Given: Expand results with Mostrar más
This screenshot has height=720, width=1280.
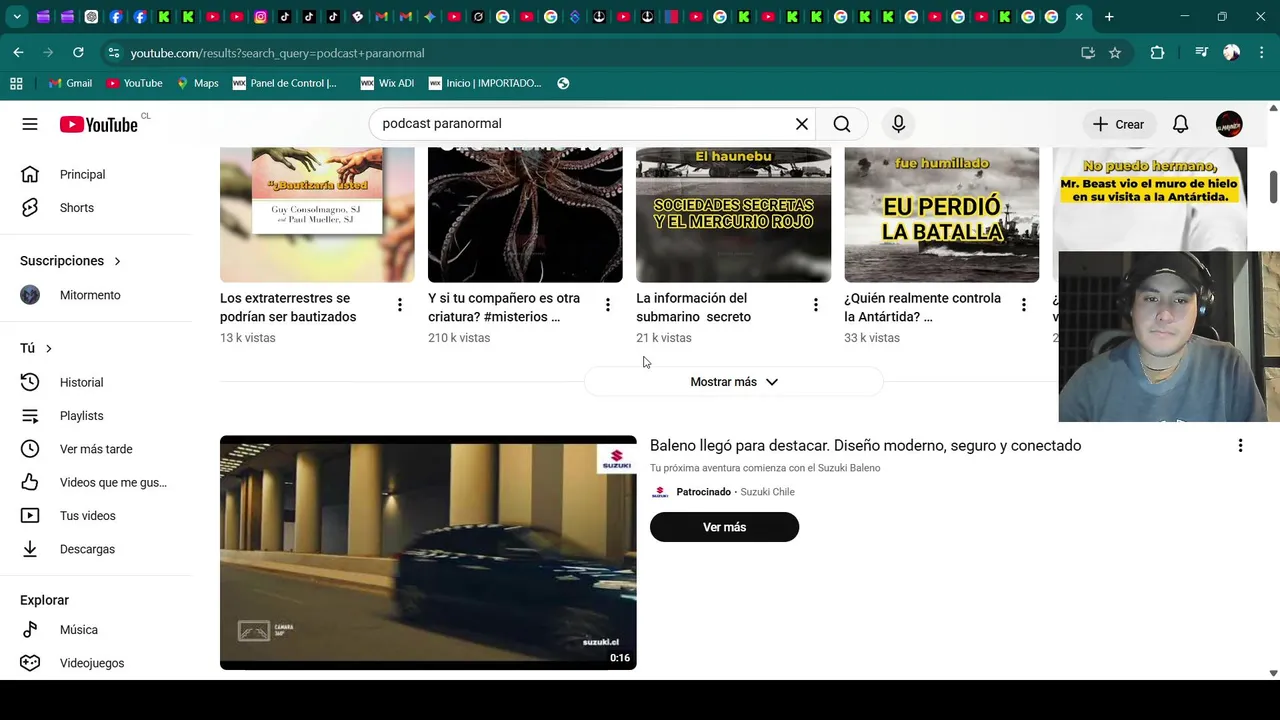Looking at the screenshot, I should pos(734,382).
